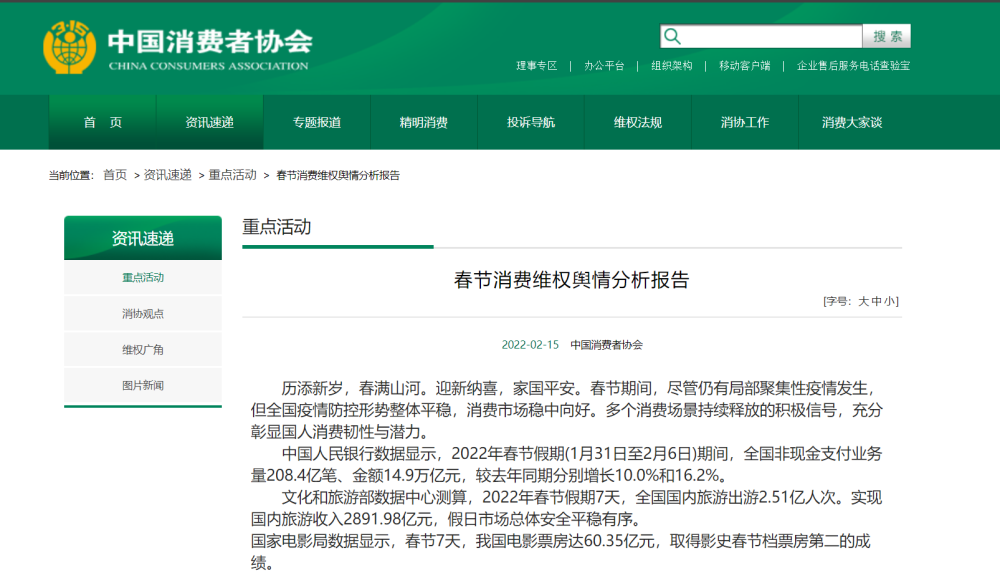Click paragraph starting 国家电影局数据显示
This screenshot has height=573, width=1000.
pos(561,551)
